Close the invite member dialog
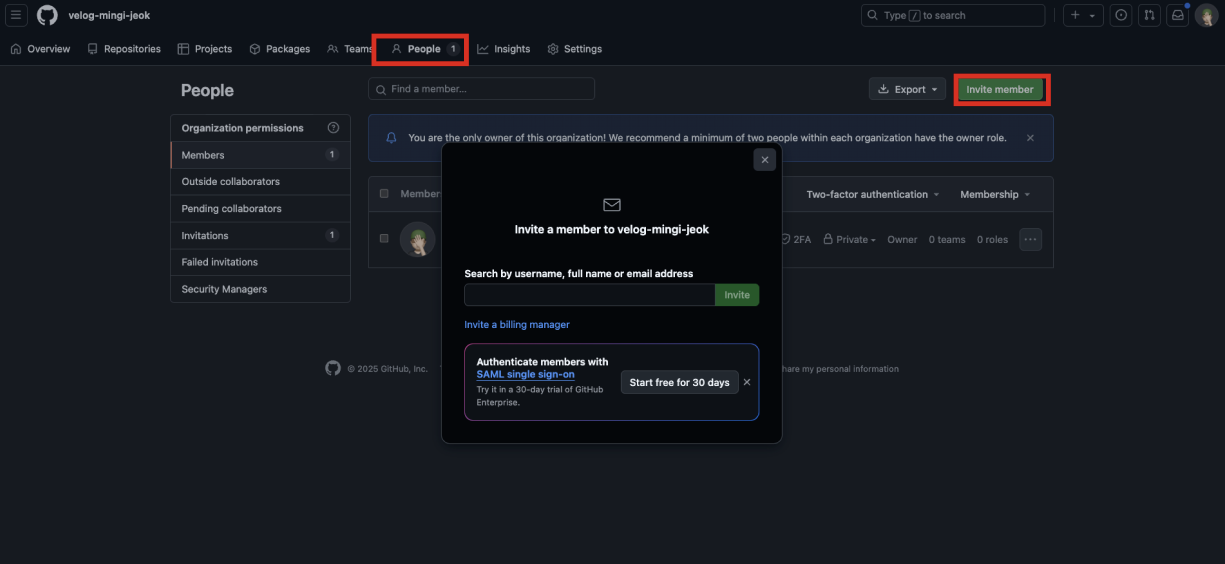The width and height of the screenshot is (1225, 564). (765, 159)
